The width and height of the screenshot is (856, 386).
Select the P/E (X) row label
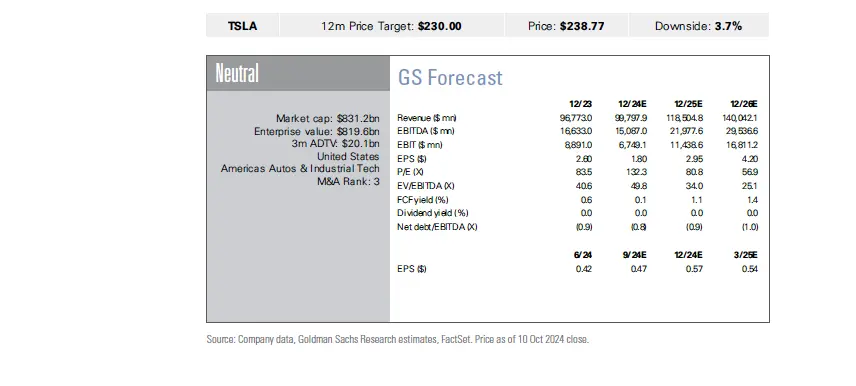pyautogui.click(x=411, y=173)
